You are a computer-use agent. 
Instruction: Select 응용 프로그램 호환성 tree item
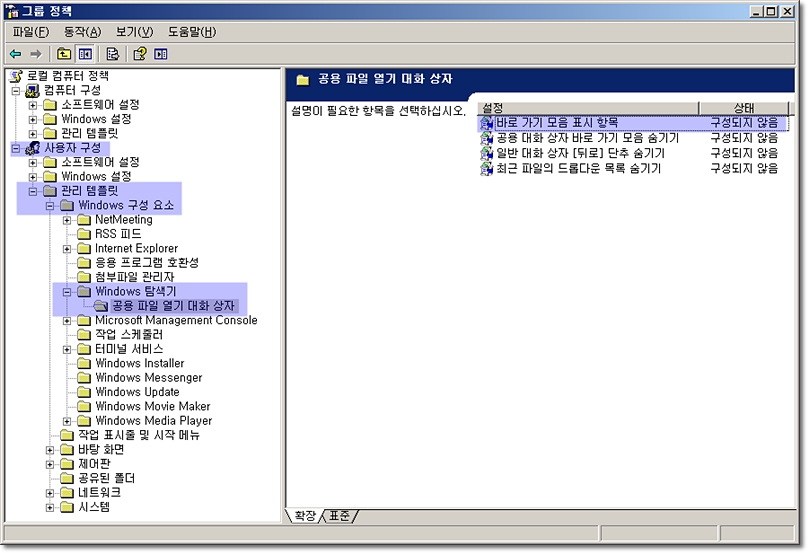click(147, 263)
